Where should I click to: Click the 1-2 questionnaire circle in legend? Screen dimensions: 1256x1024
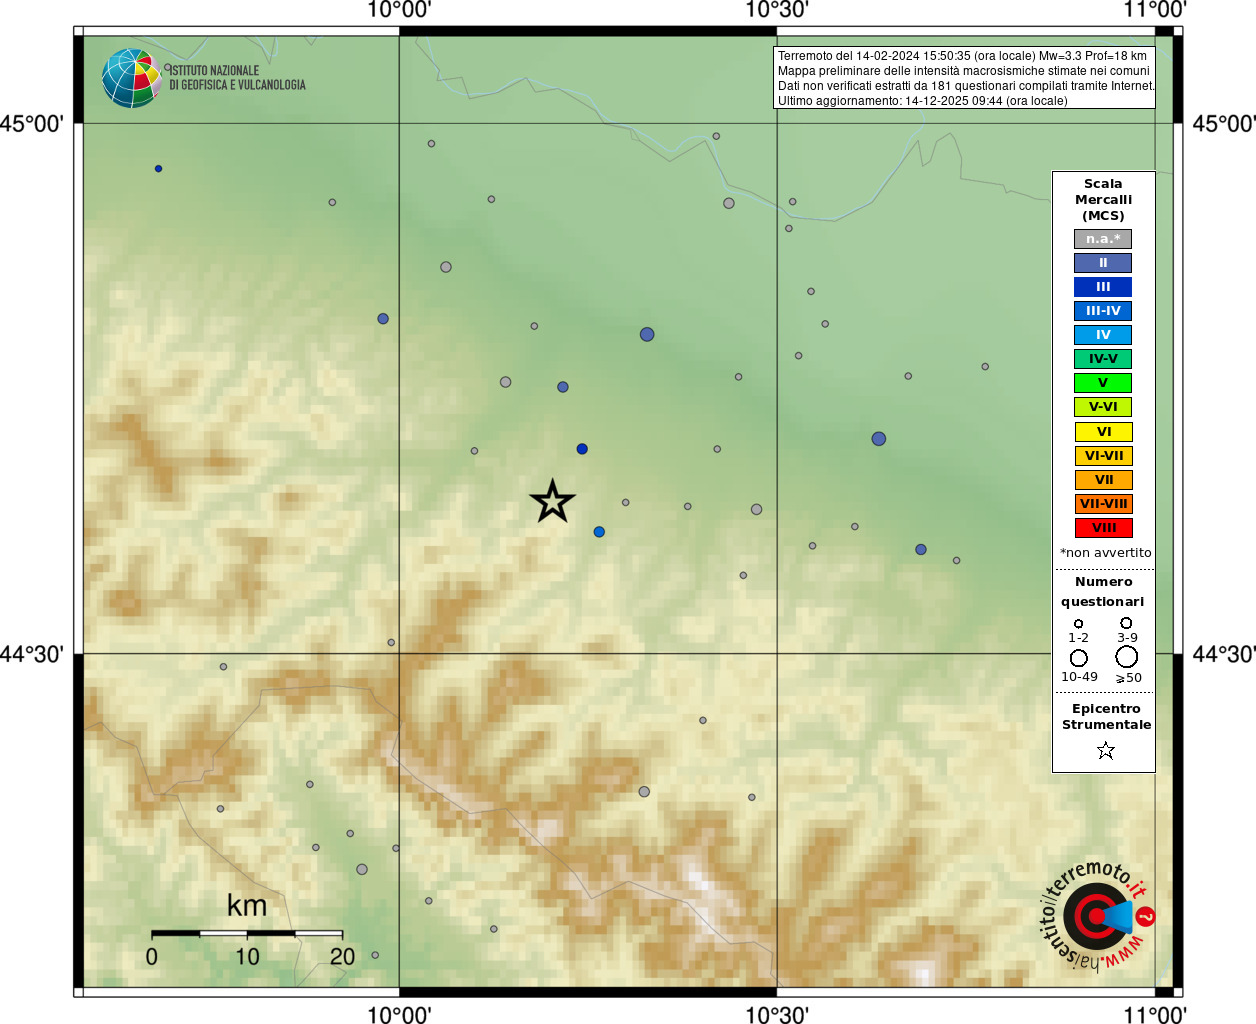tap(1078, 624)
